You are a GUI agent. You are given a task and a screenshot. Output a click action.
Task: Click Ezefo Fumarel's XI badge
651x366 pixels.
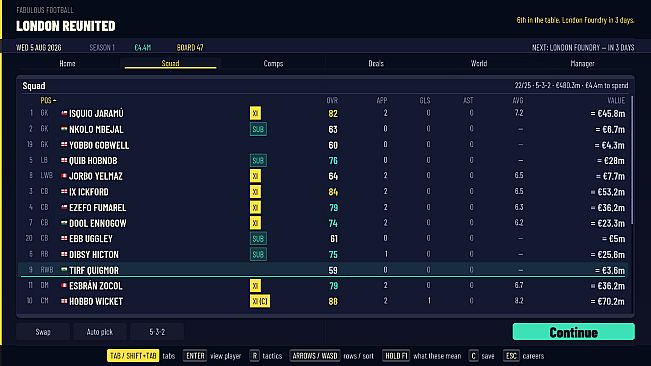(255, 207)
